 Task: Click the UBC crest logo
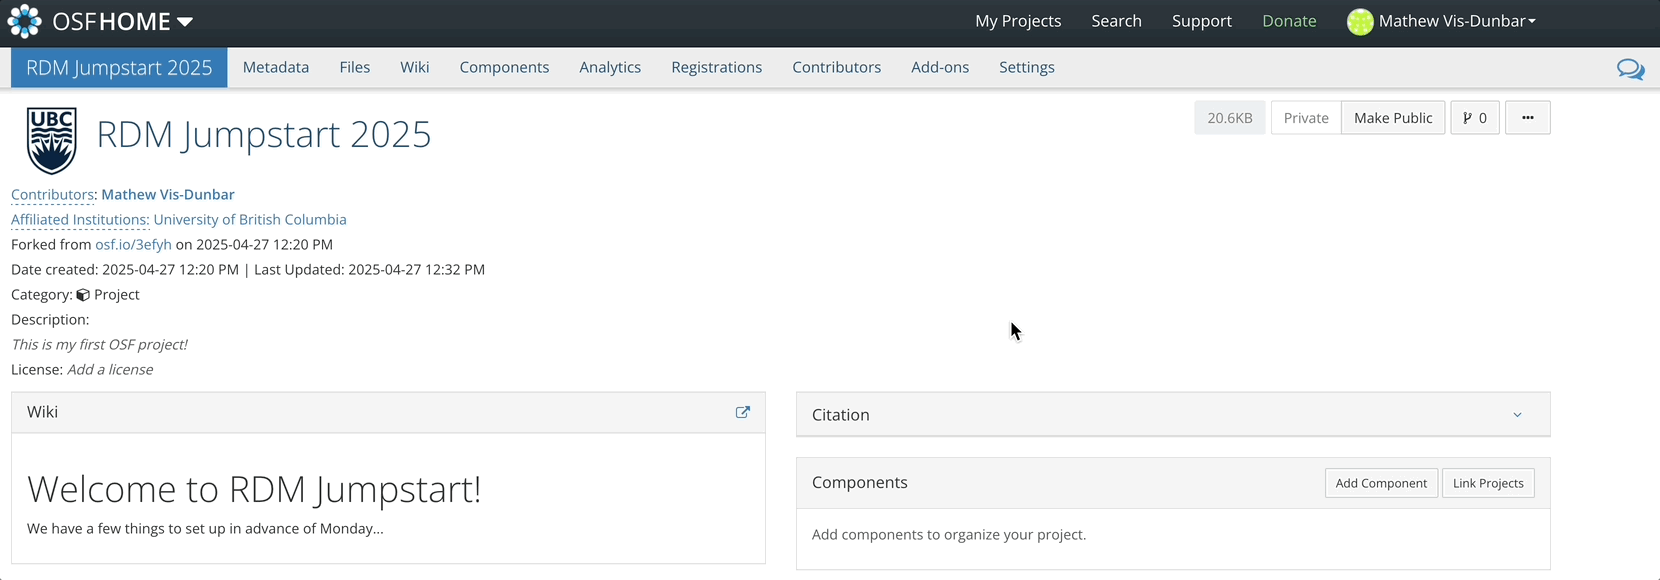(x=51, y=140)
